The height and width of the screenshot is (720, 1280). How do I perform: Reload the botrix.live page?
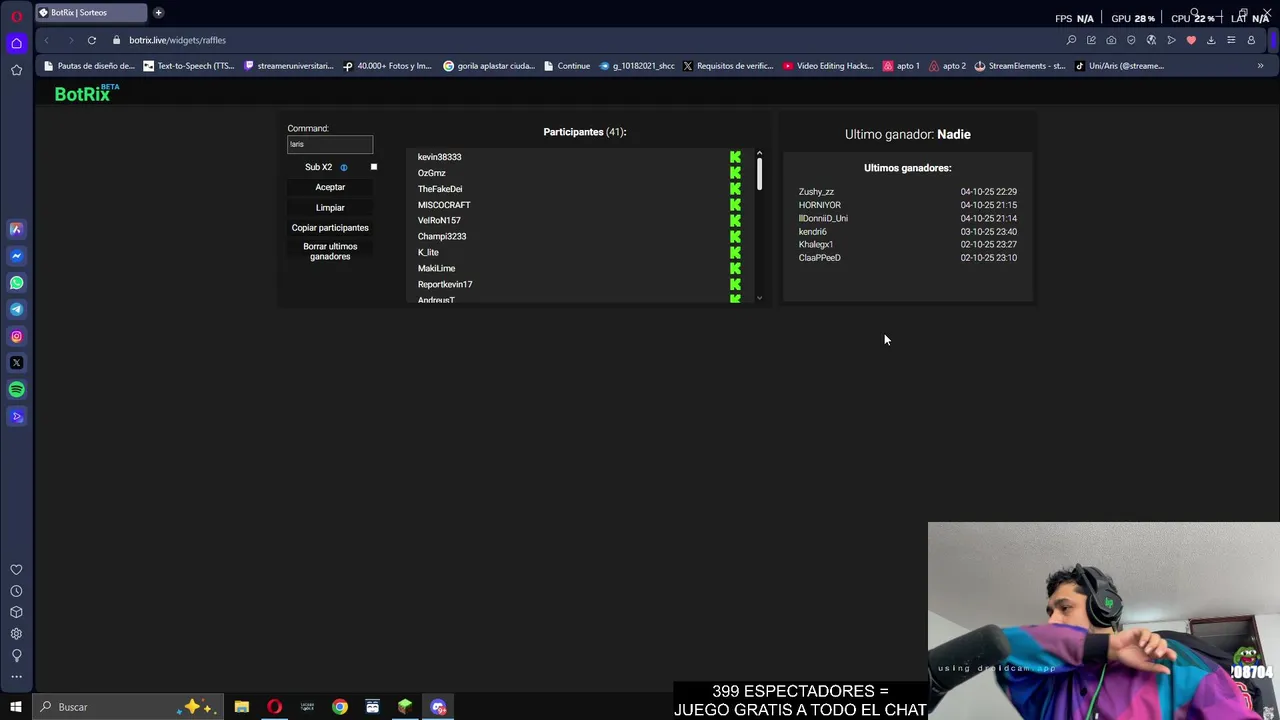[91, 40]
